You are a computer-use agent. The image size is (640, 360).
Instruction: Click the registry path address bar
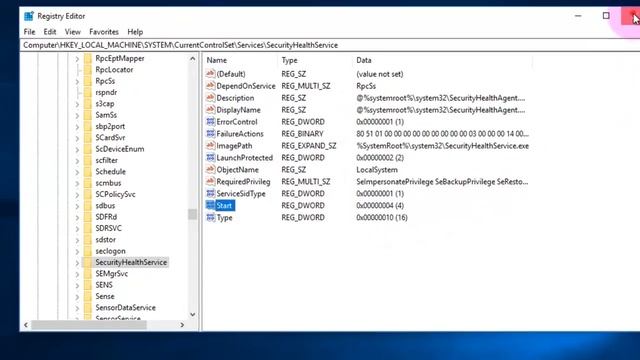pos(330,45)
